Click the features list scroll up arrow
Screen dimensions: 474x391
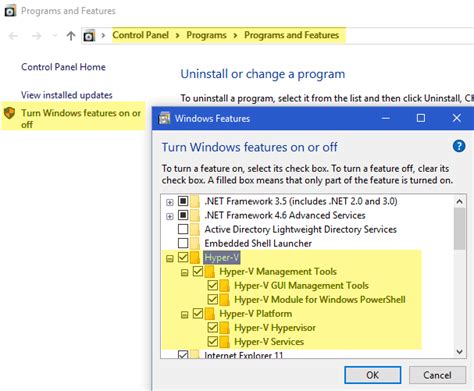click(x=460, y=201)
